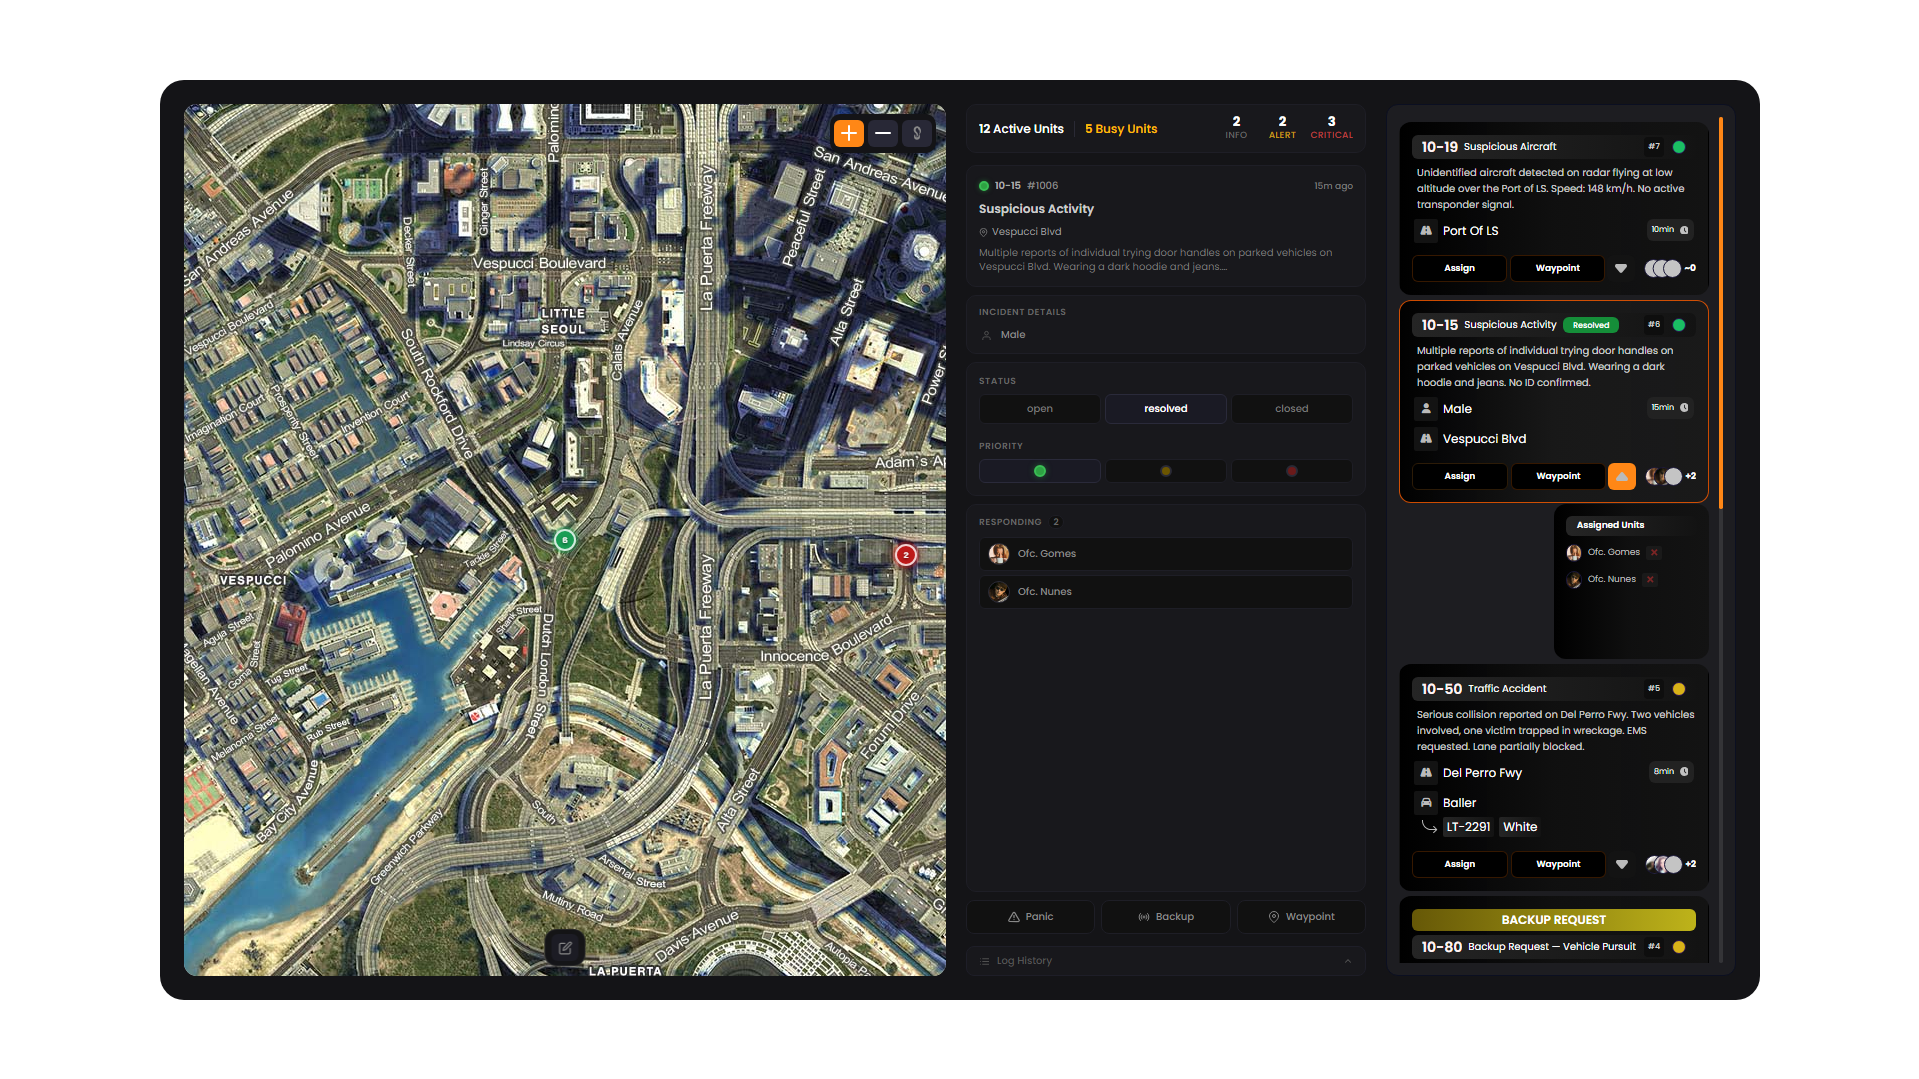Viewport: 1919px width, 1079px height.
Task: Open the map edit pencil icon
Action: point(565,948)
